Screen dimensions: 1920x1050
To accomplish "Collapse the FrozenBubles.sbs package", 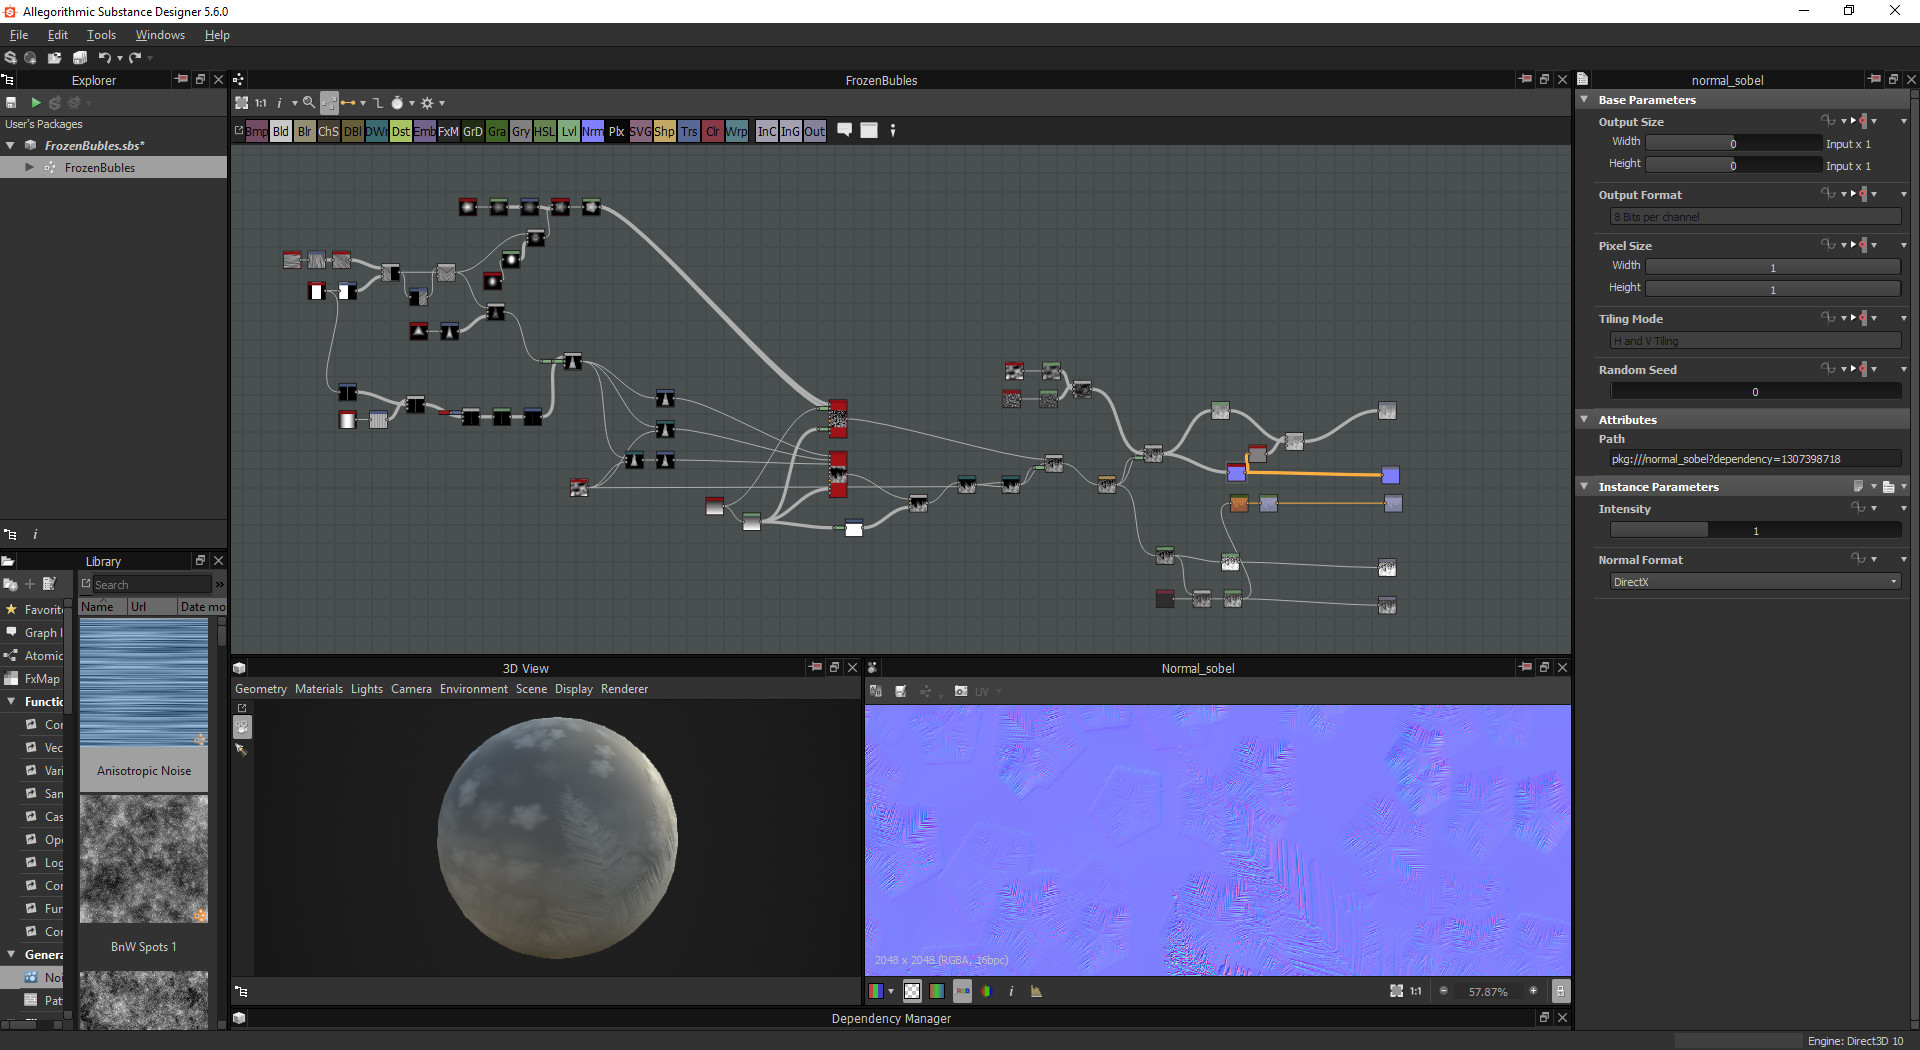I will coord(10,145).
